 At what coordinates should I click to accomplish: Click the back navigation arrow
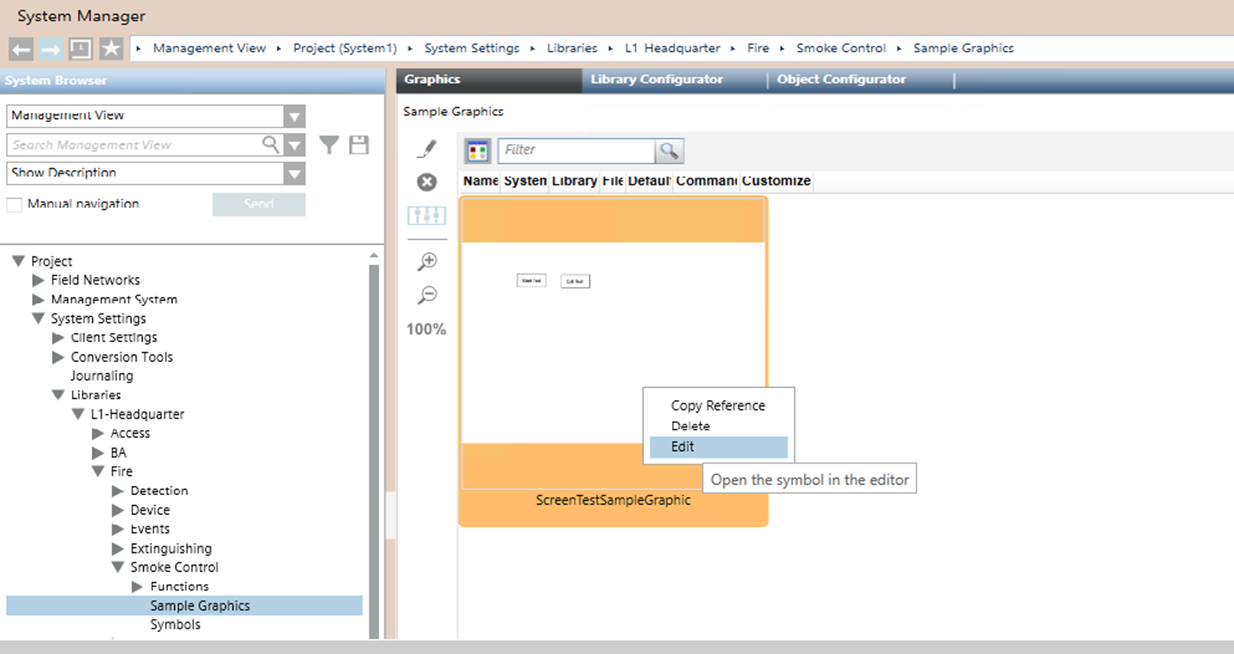tap(22, 49)
